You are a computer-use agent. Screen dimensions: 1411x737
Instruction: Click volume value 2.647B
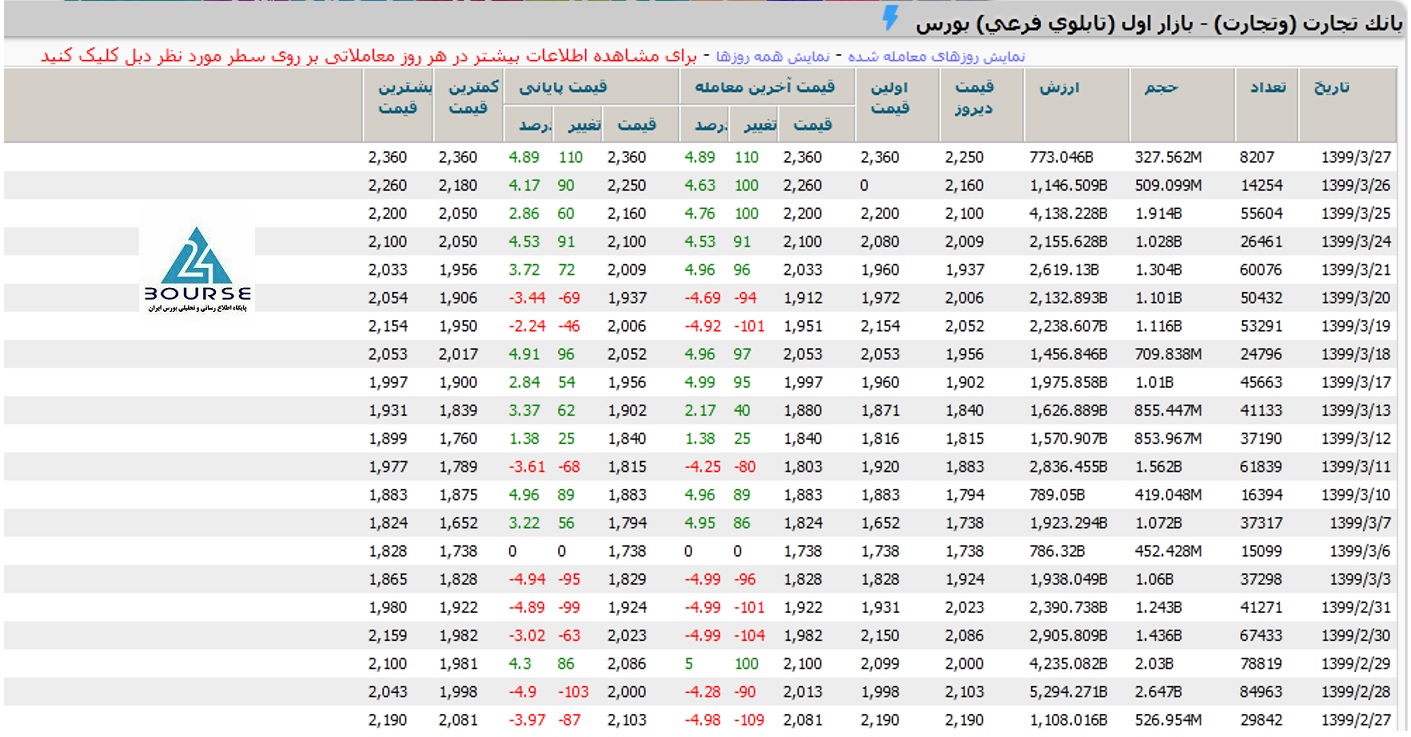pos(1157,691)
